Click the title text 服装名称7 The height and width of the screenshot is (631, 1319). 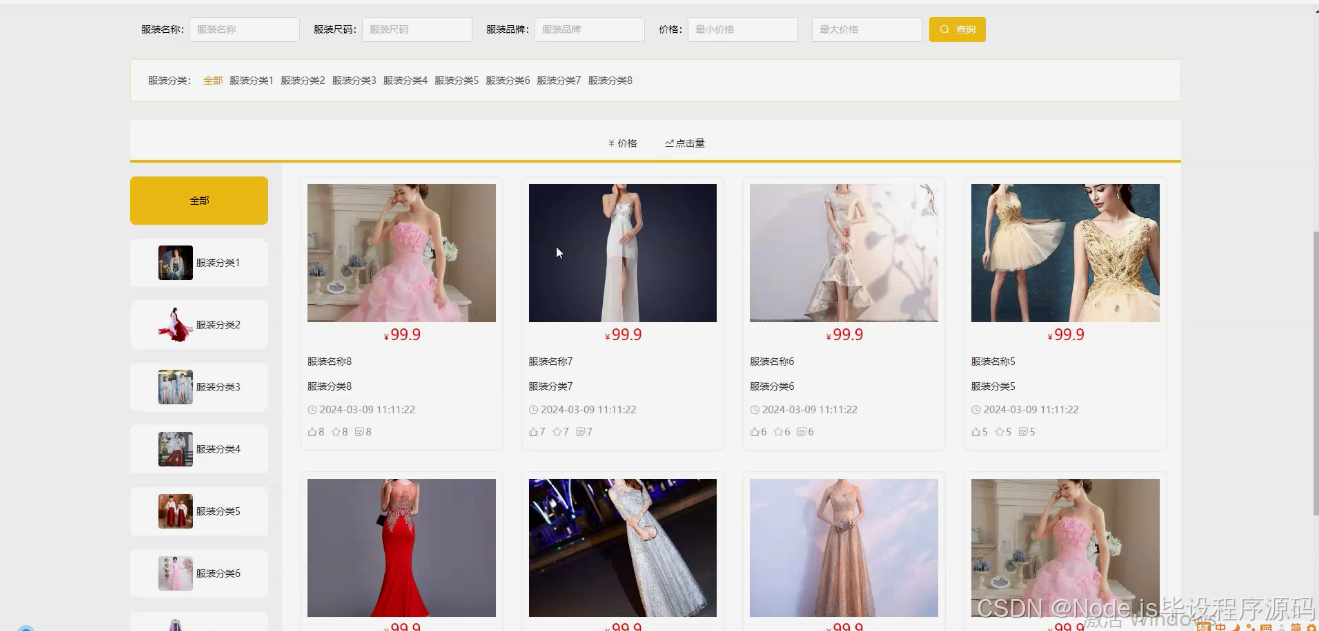(551, 362)
